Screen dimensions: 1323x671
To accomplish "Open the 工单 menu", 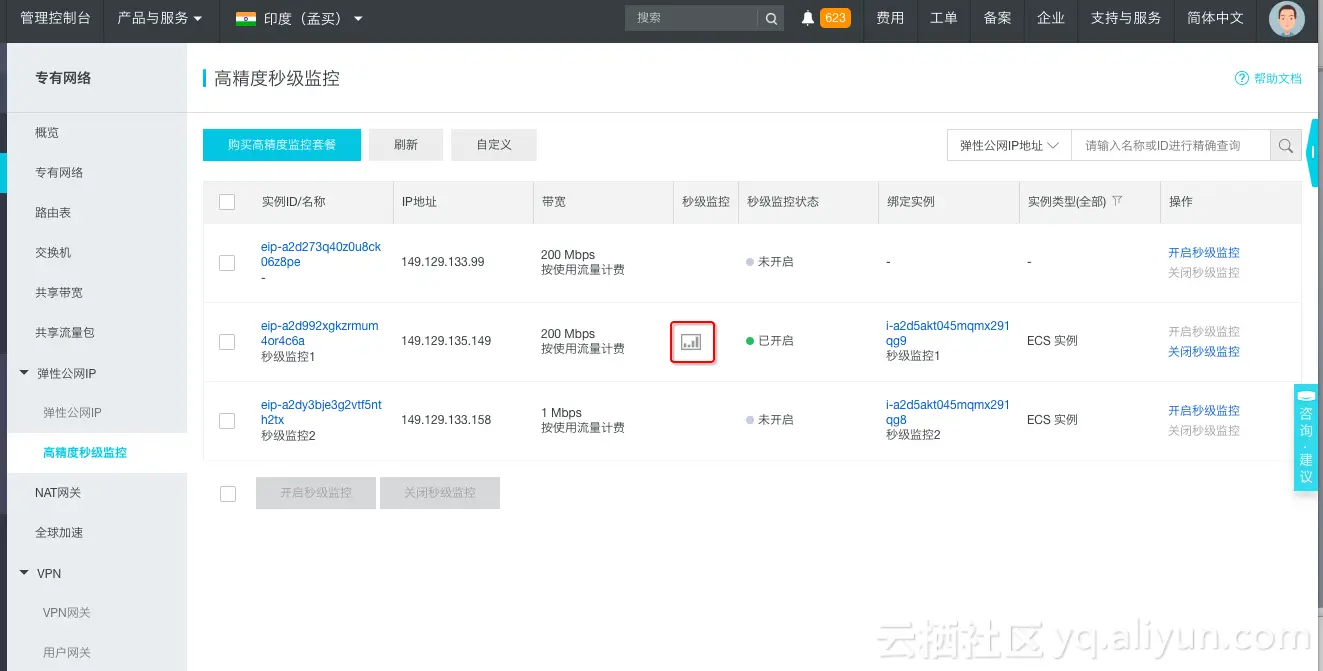I will coord(944,18).
